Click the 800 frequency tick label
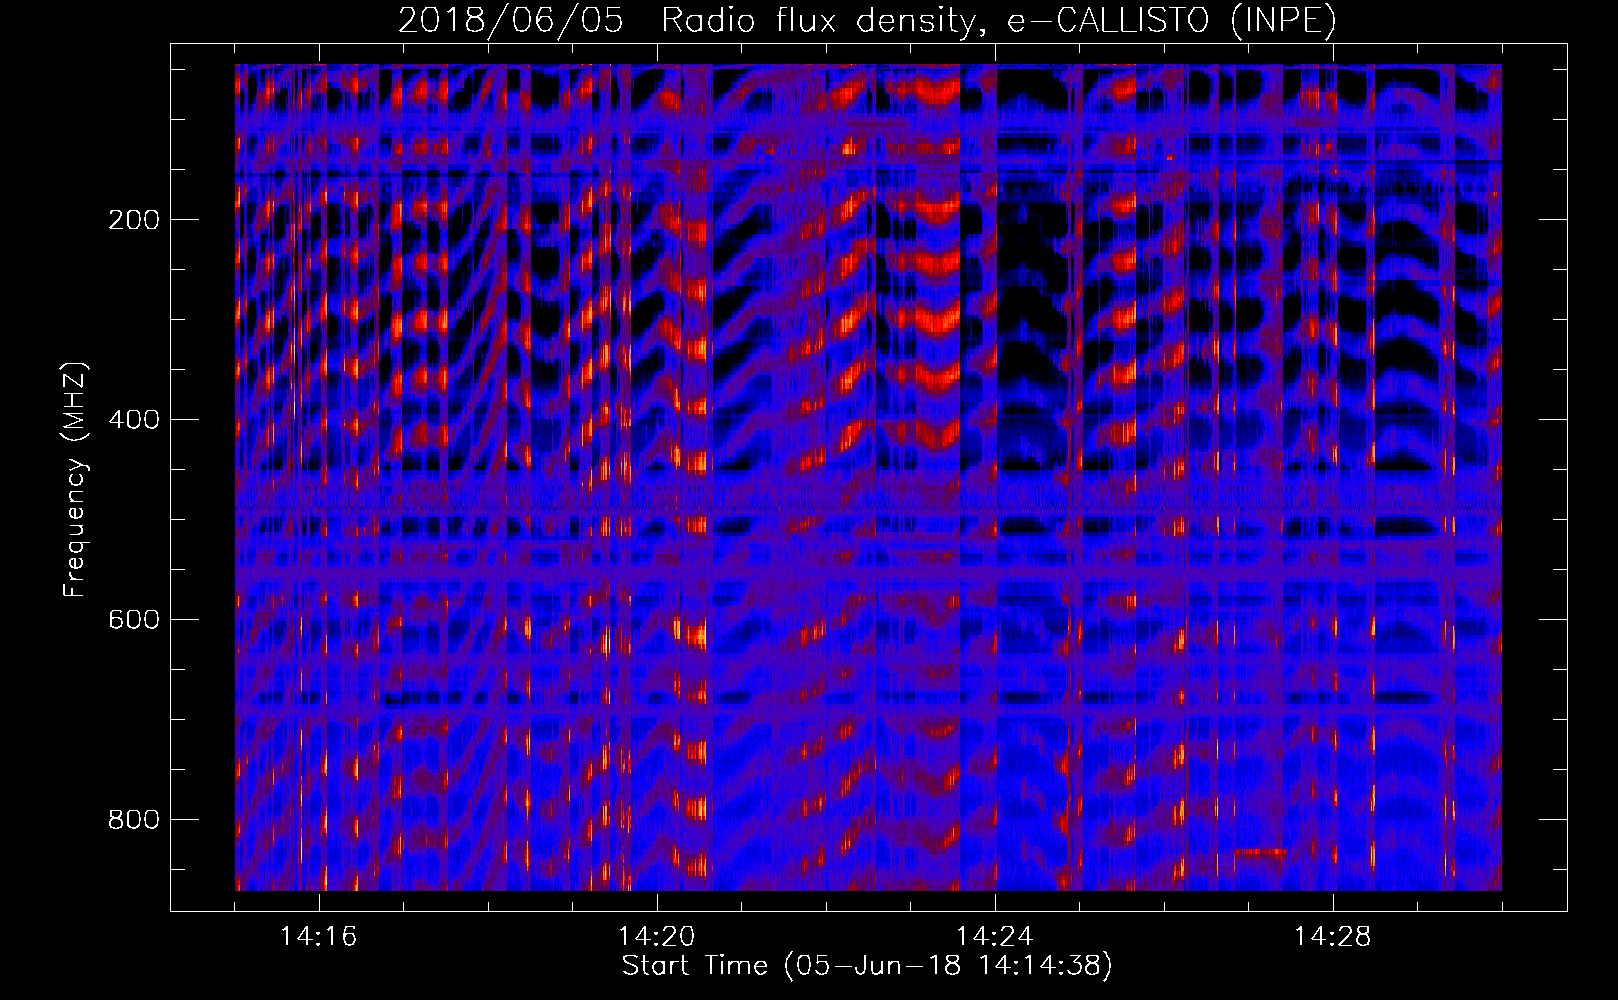This screenshot has width=1618, height=1000. [133, 820]
